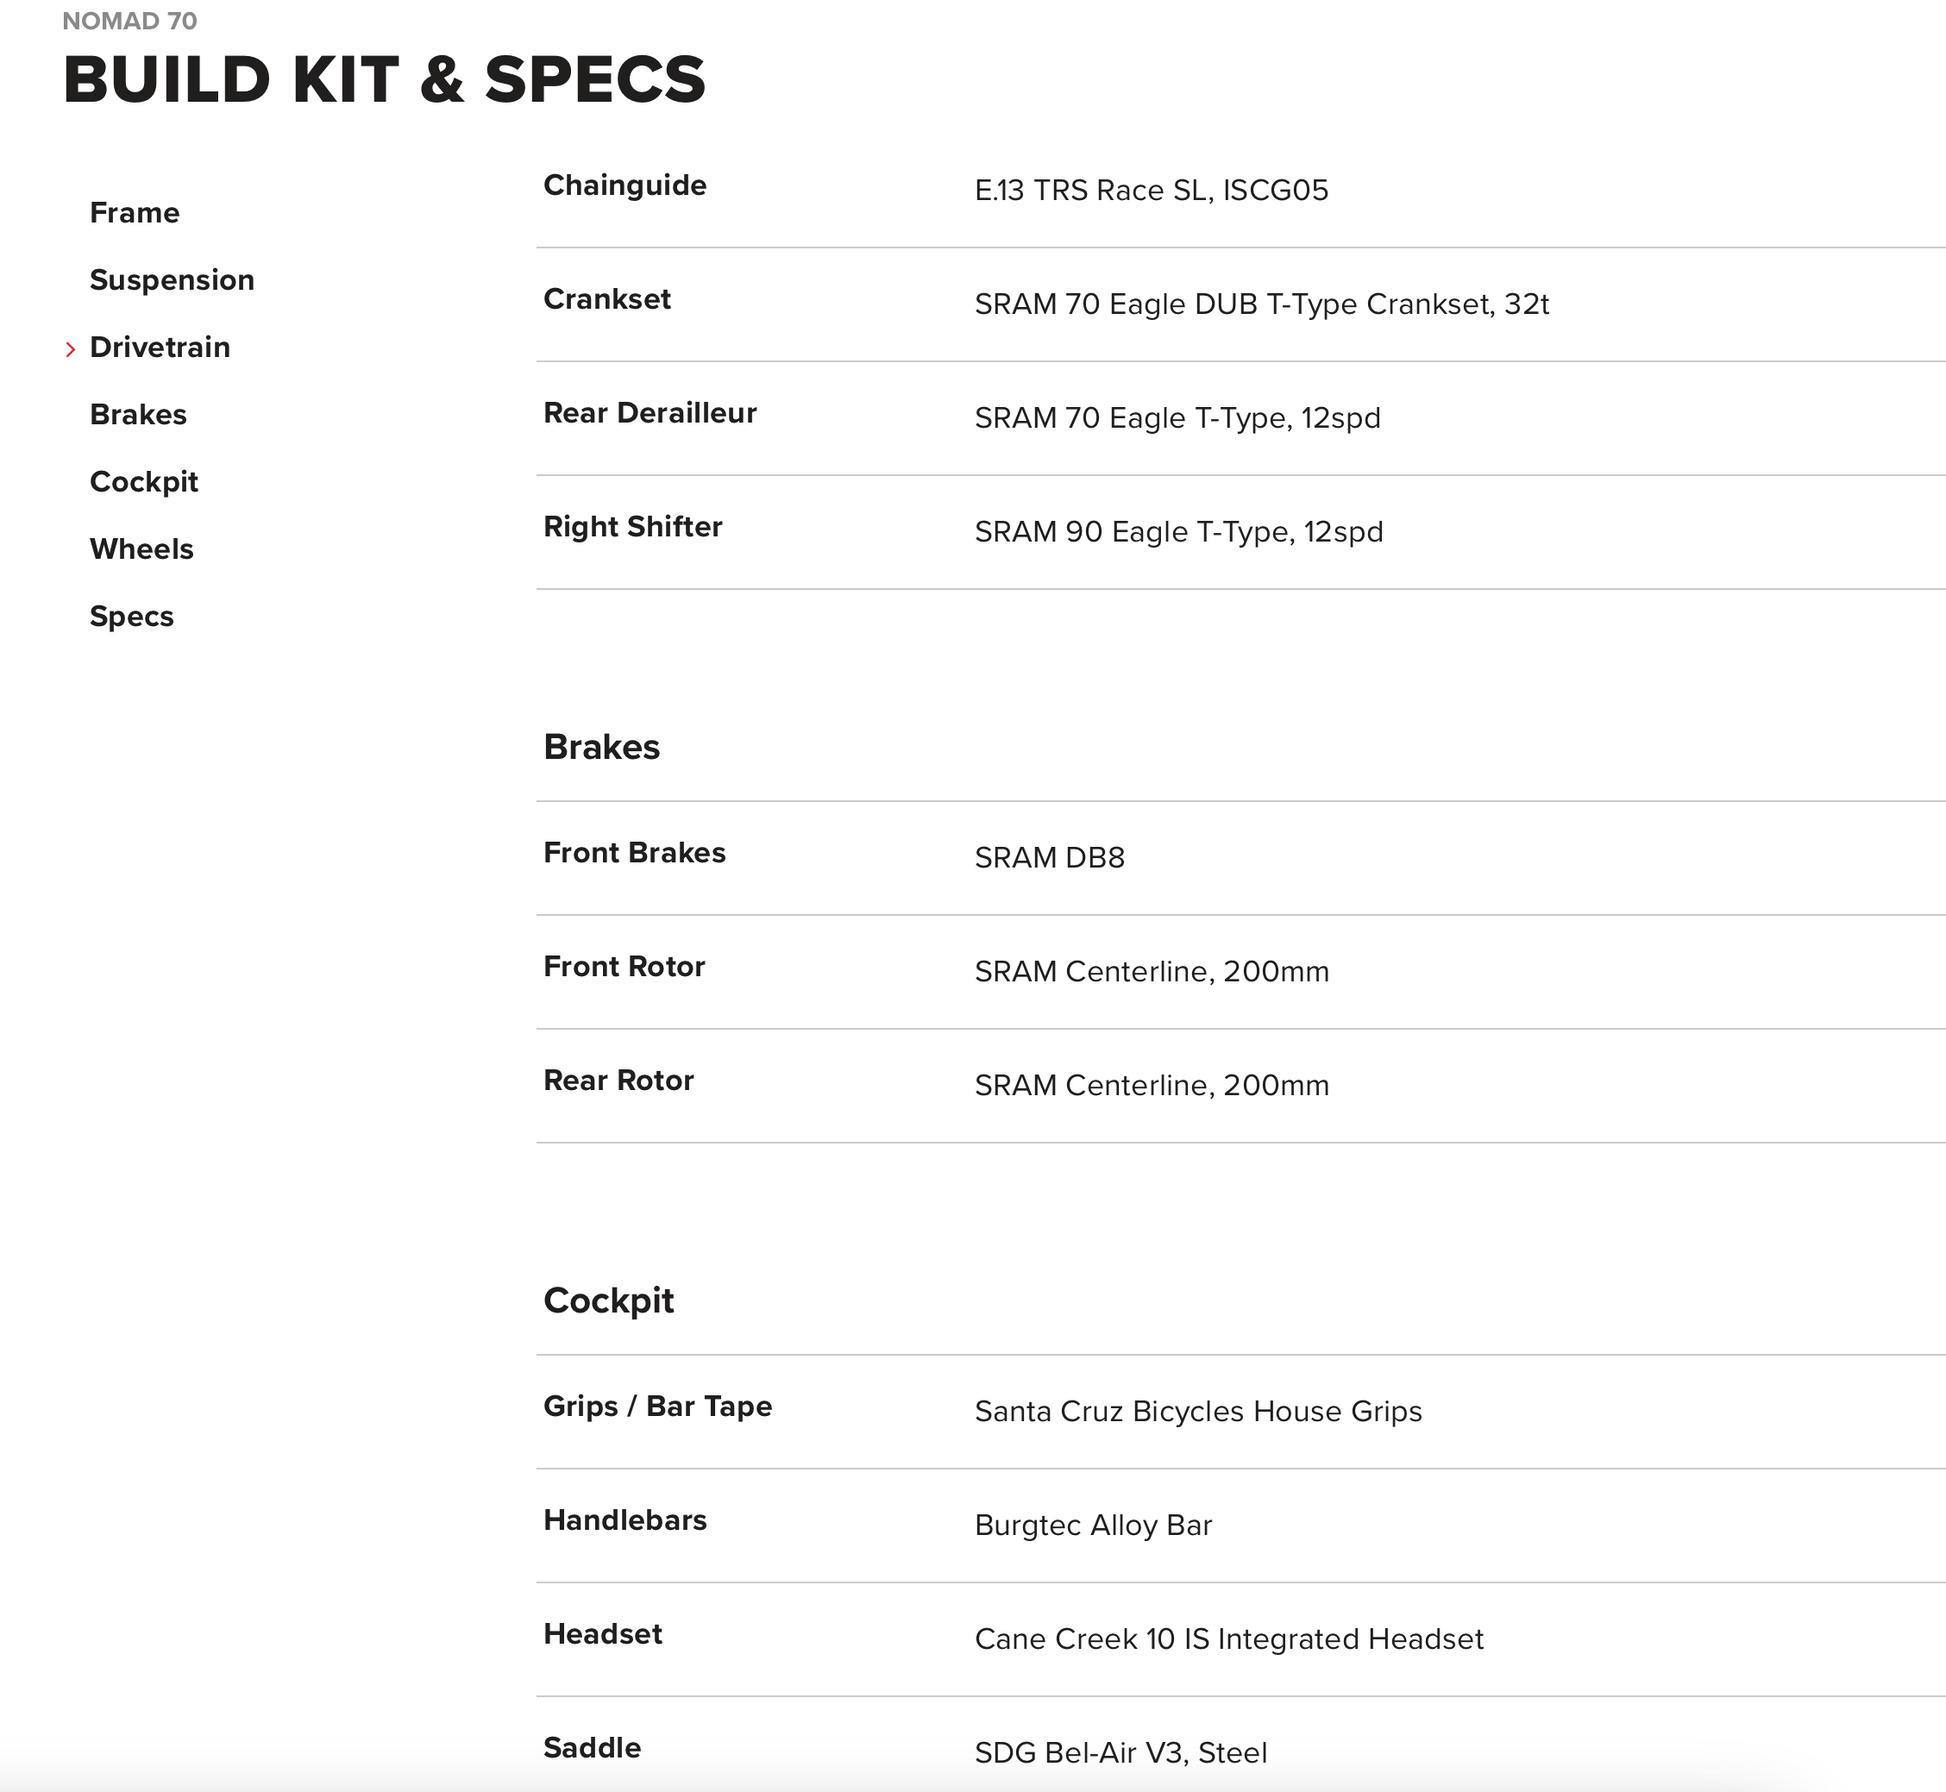This screenshot has width=1946, height=1792.
Task: Click the red chevron beside Drivetrain
Action: tap(70, 349)
